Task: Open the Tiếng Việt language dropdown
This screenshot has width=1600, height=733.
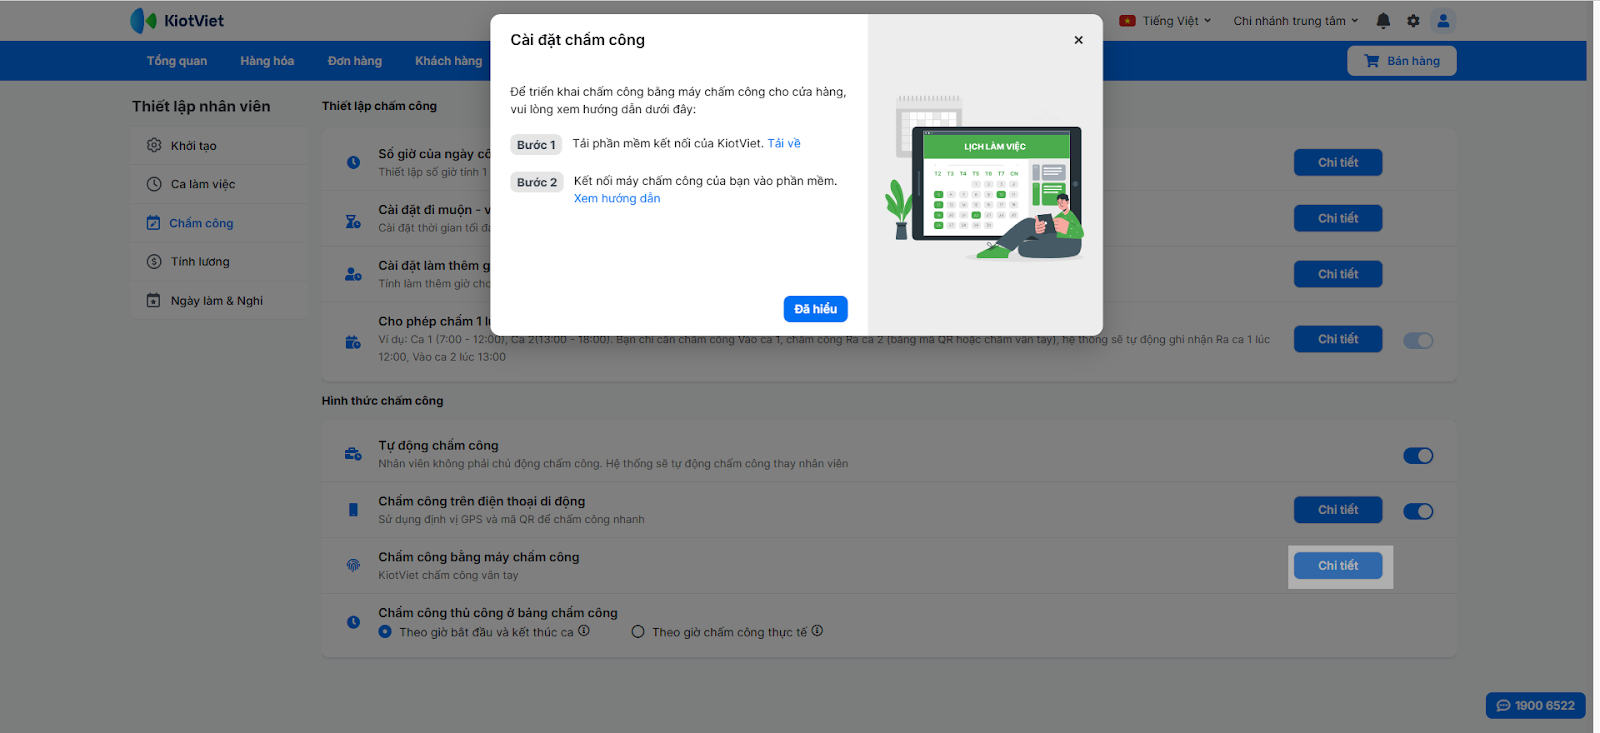Action: click(1165, 20)
